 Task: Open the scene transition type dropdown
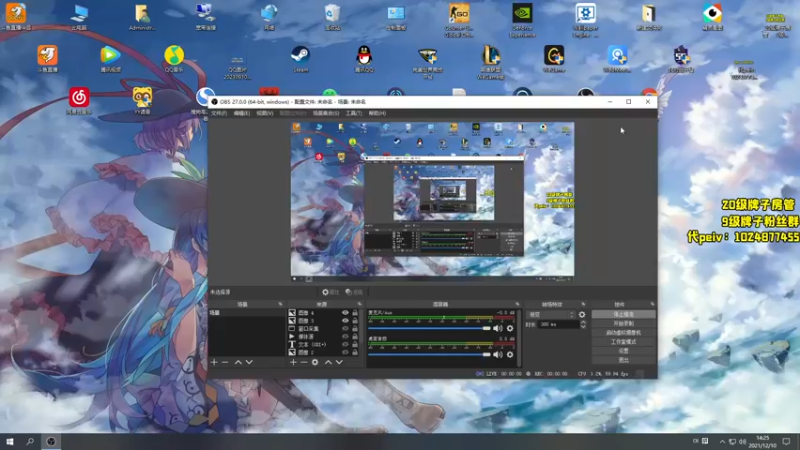(x=553, y=314)
